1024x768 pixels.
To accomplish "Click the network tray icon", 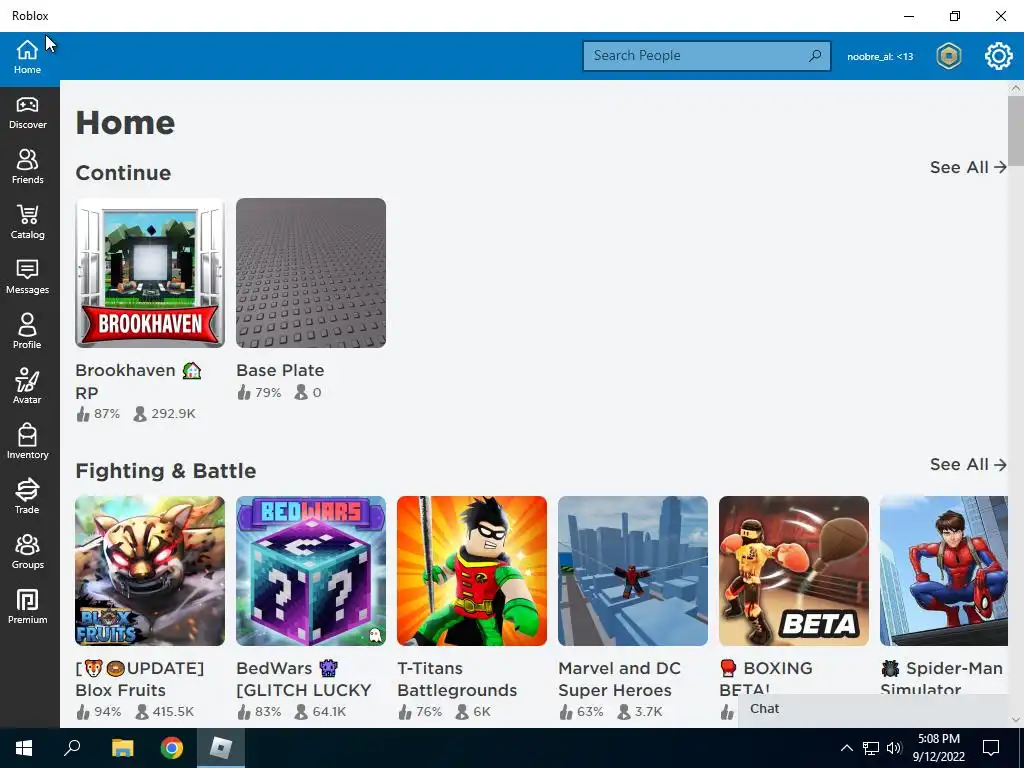I will click(x=871, y=748).
